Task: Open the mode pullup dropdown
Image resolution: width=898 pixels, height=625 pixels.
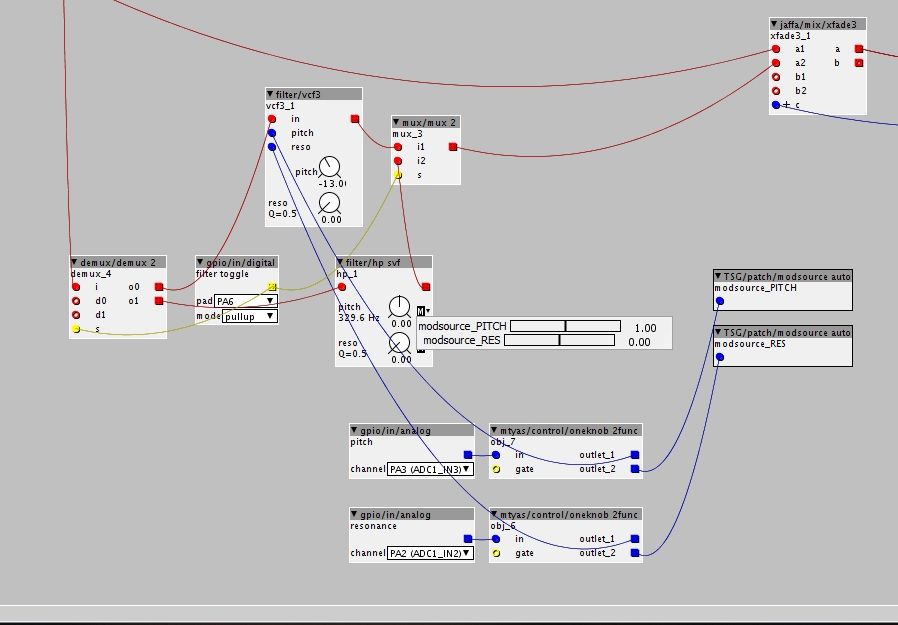Action: (249, 316)
